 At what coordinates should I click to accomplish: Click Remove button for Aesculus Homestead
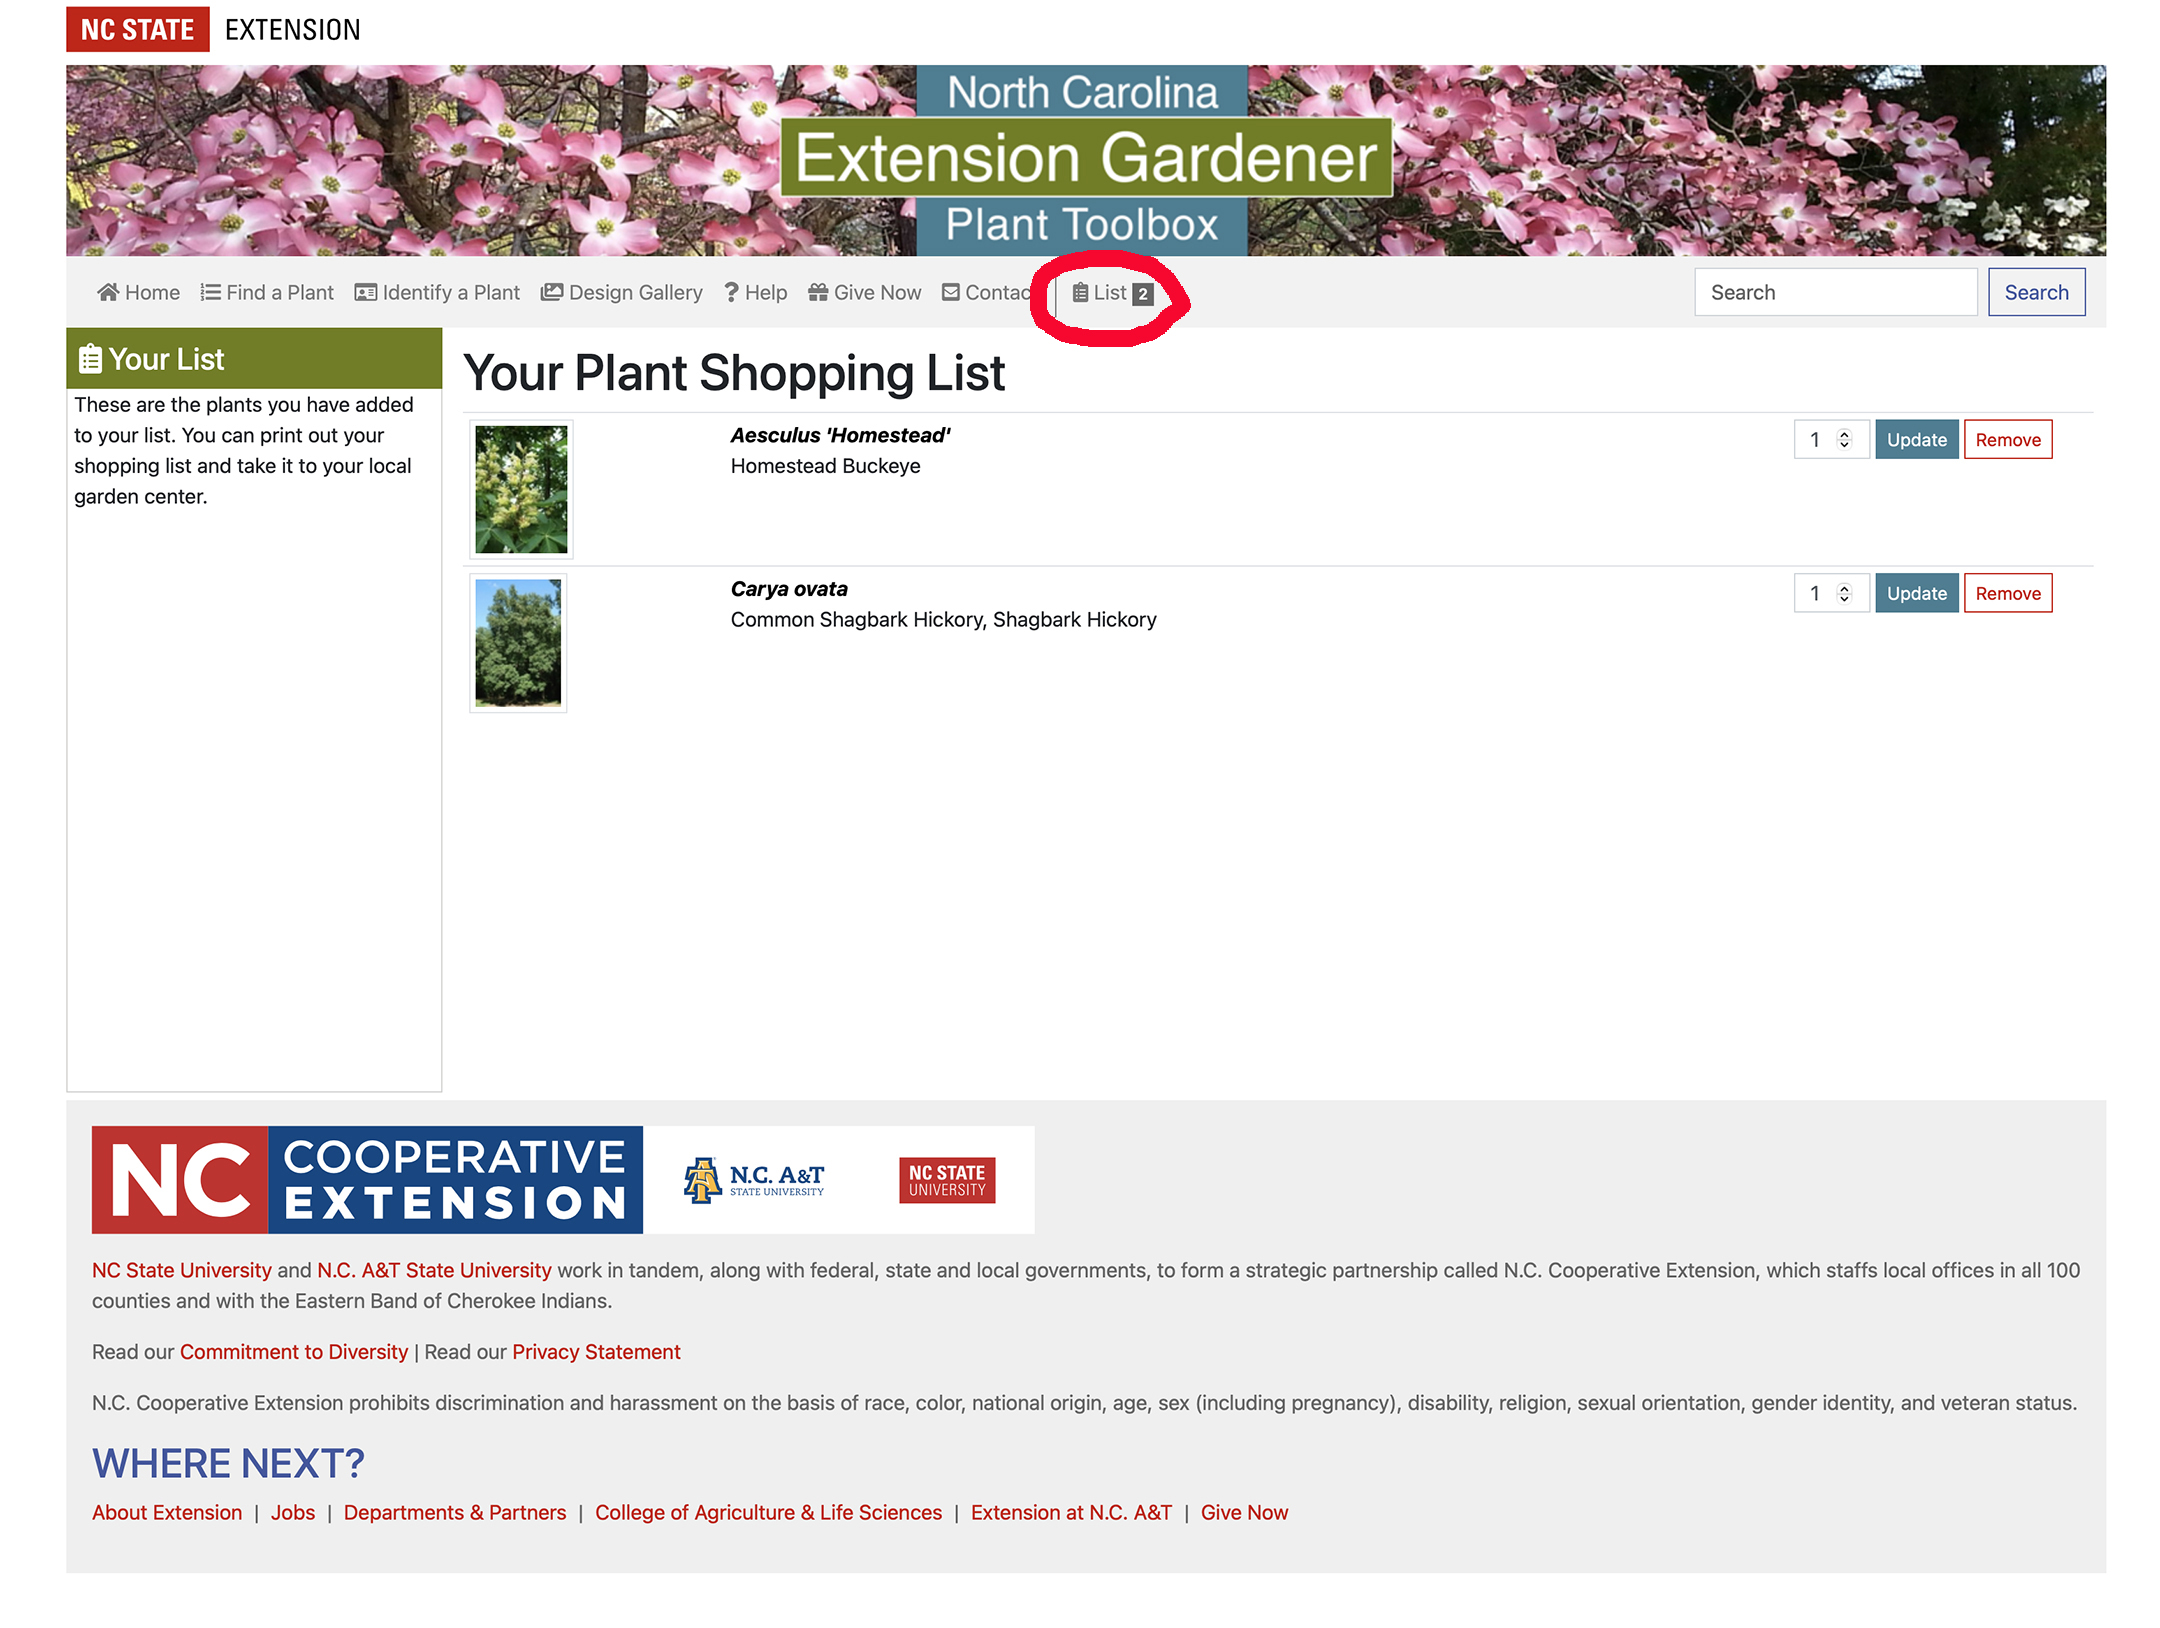2006,439
